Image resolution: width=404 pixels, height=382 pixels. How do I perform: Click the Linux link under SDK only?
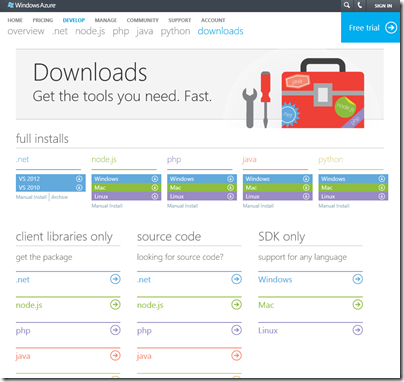[268, 331]
